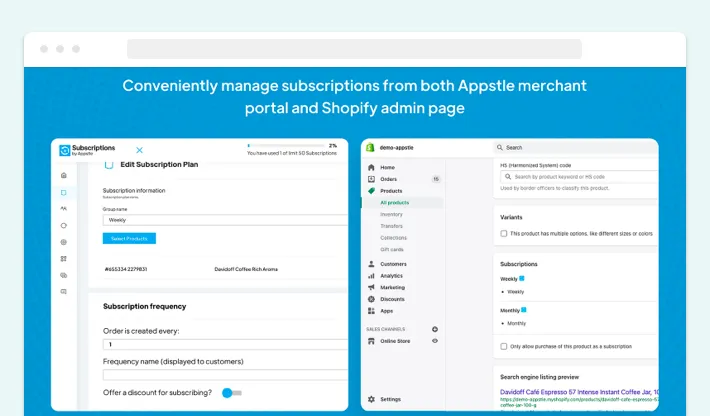
Task: Open Analytics in Shopify navigation
Action: [391, 276]
